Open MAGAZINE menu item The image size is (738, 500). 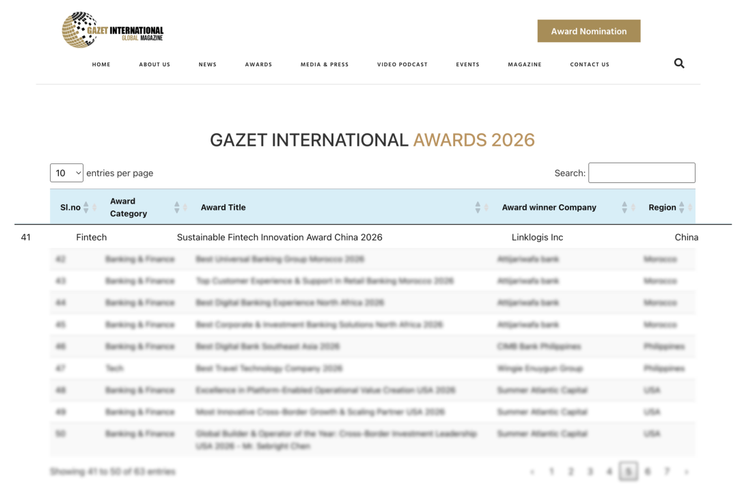pos(525,65)
